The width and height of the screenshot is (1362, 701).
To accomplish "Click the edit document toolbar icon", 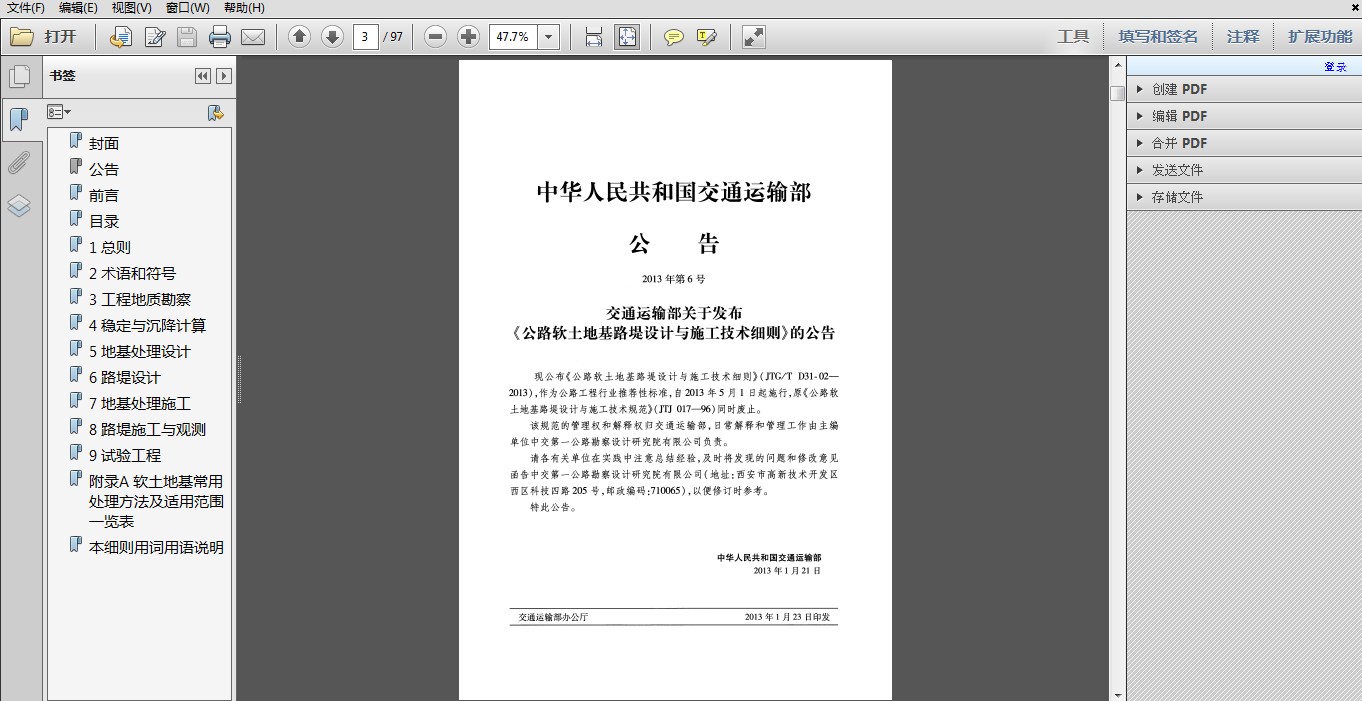I will pos(155,37).
